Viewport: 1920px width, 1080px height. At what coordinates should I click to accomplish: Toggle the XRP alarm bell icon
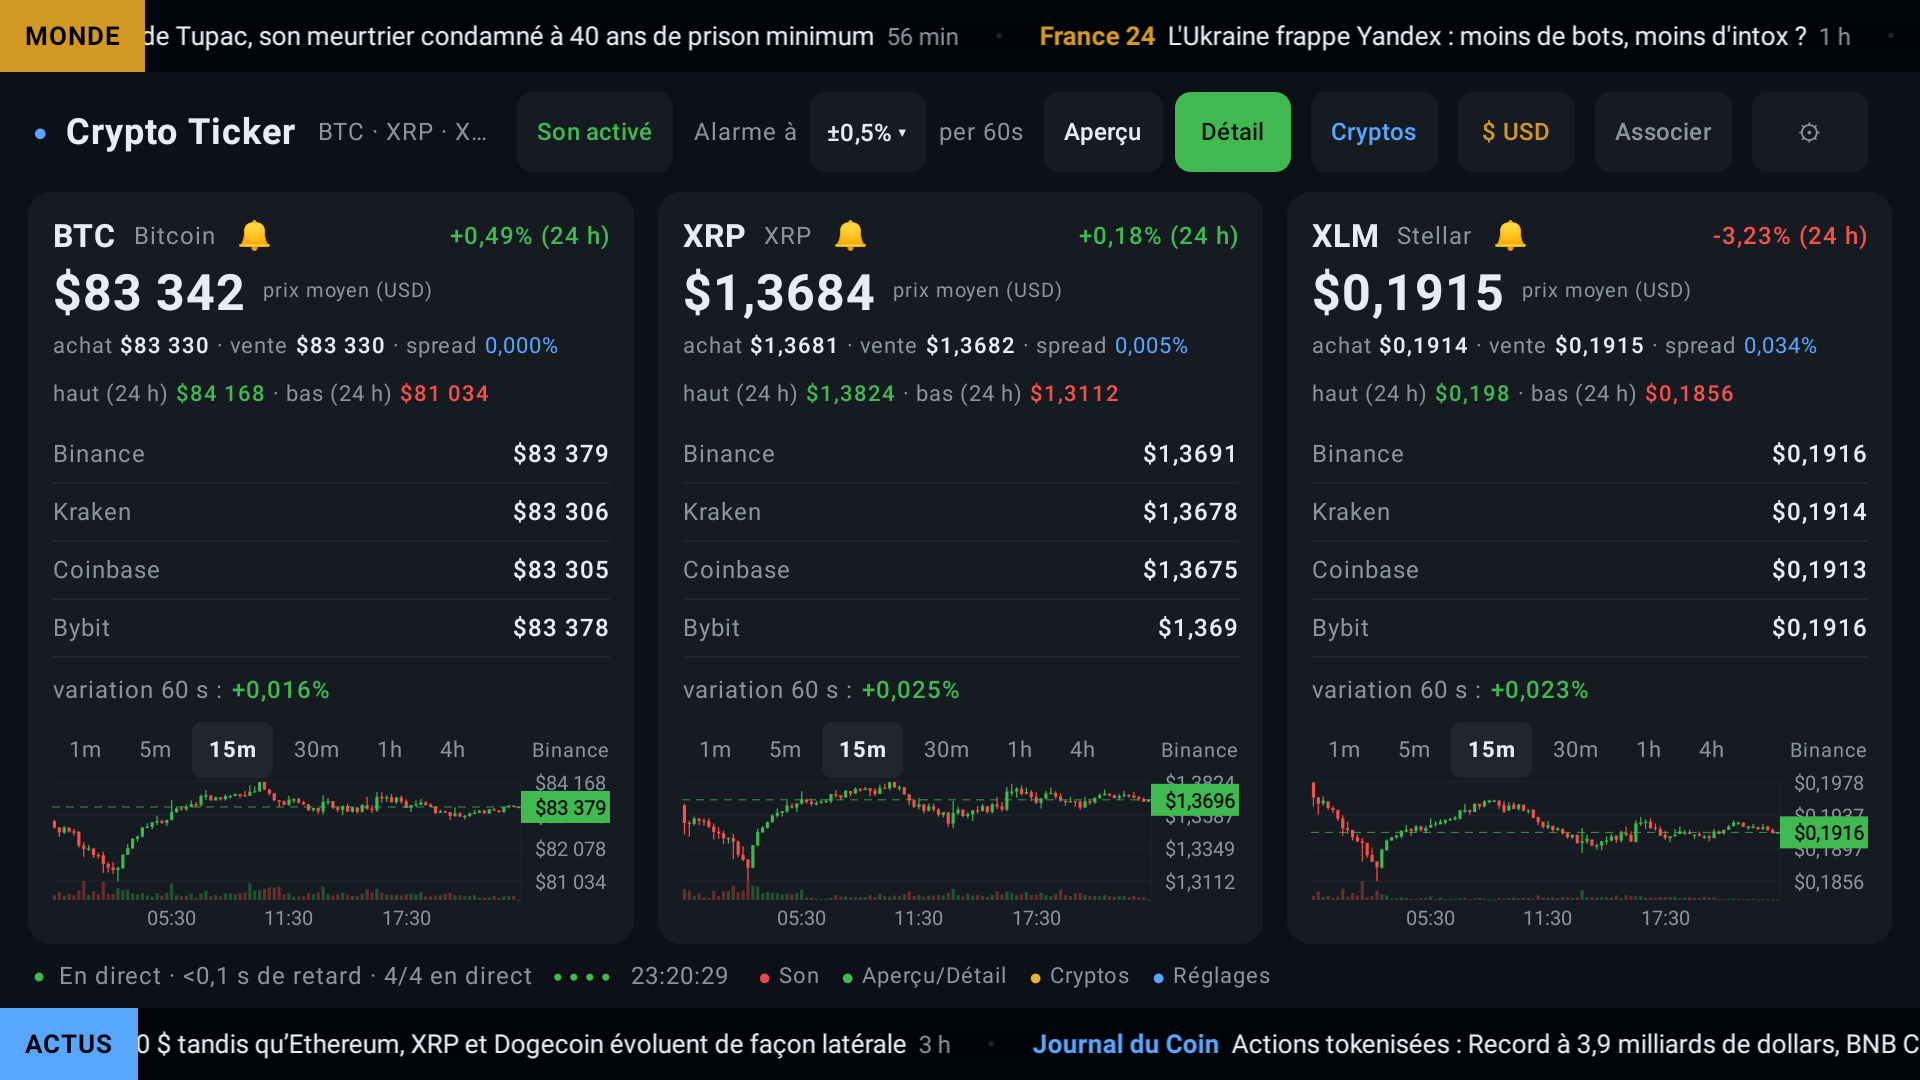click(850, 236)
